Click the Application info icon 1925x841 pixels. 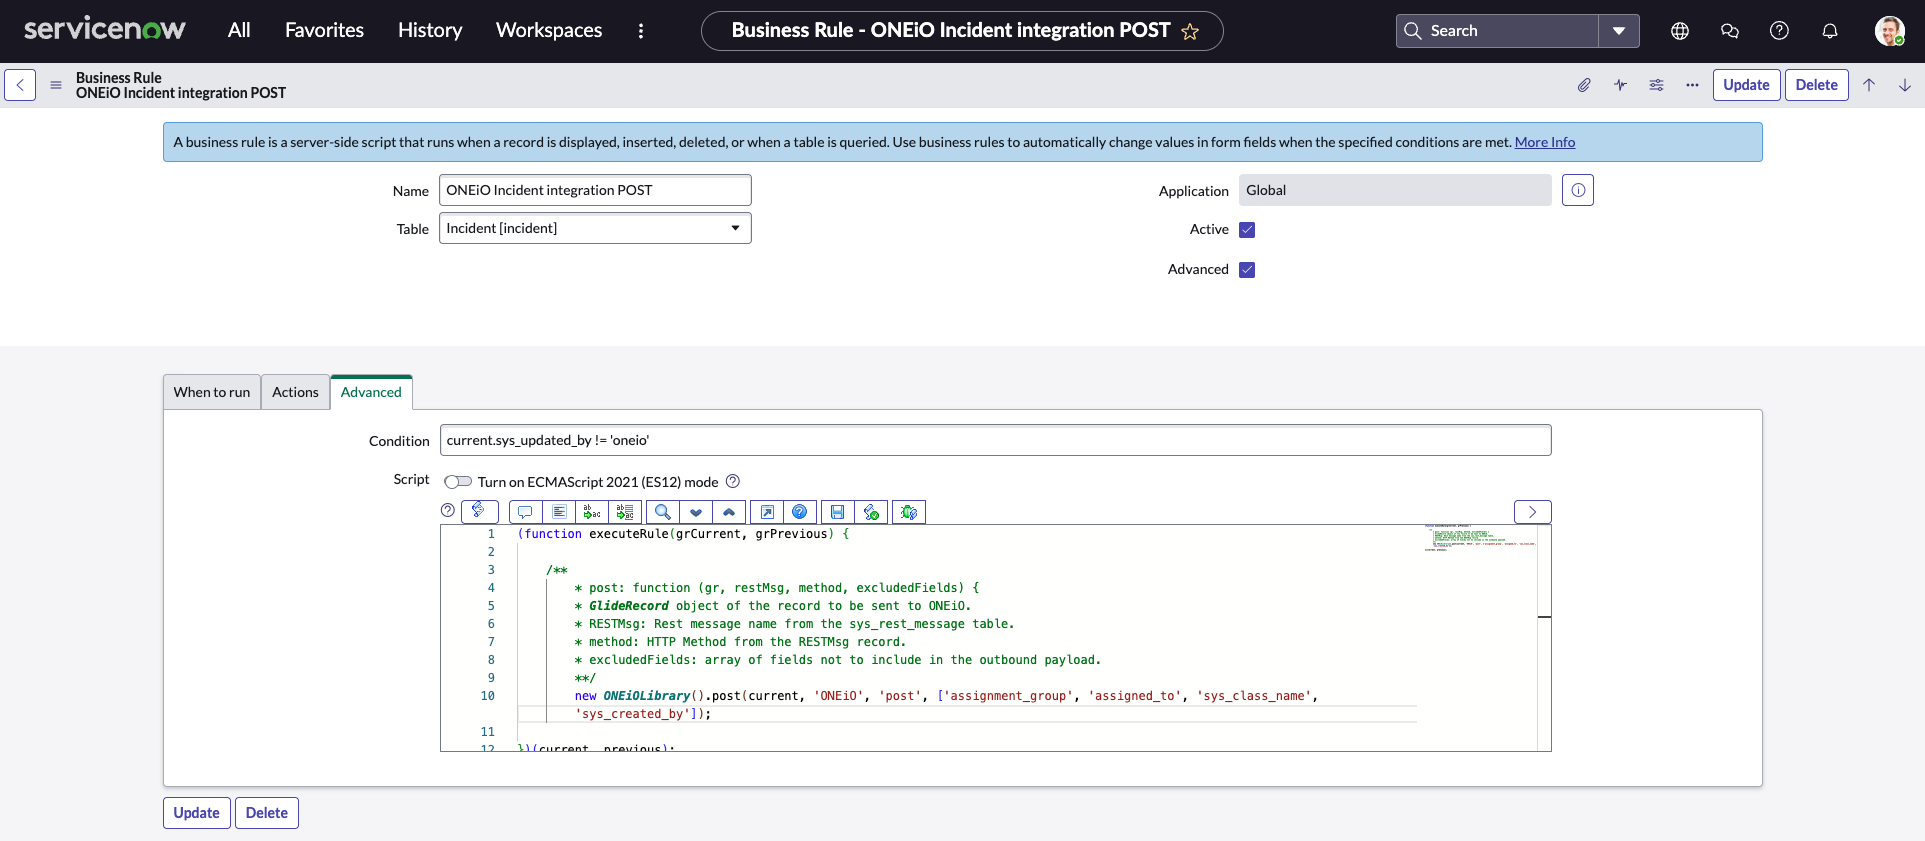click(1578, 190)
